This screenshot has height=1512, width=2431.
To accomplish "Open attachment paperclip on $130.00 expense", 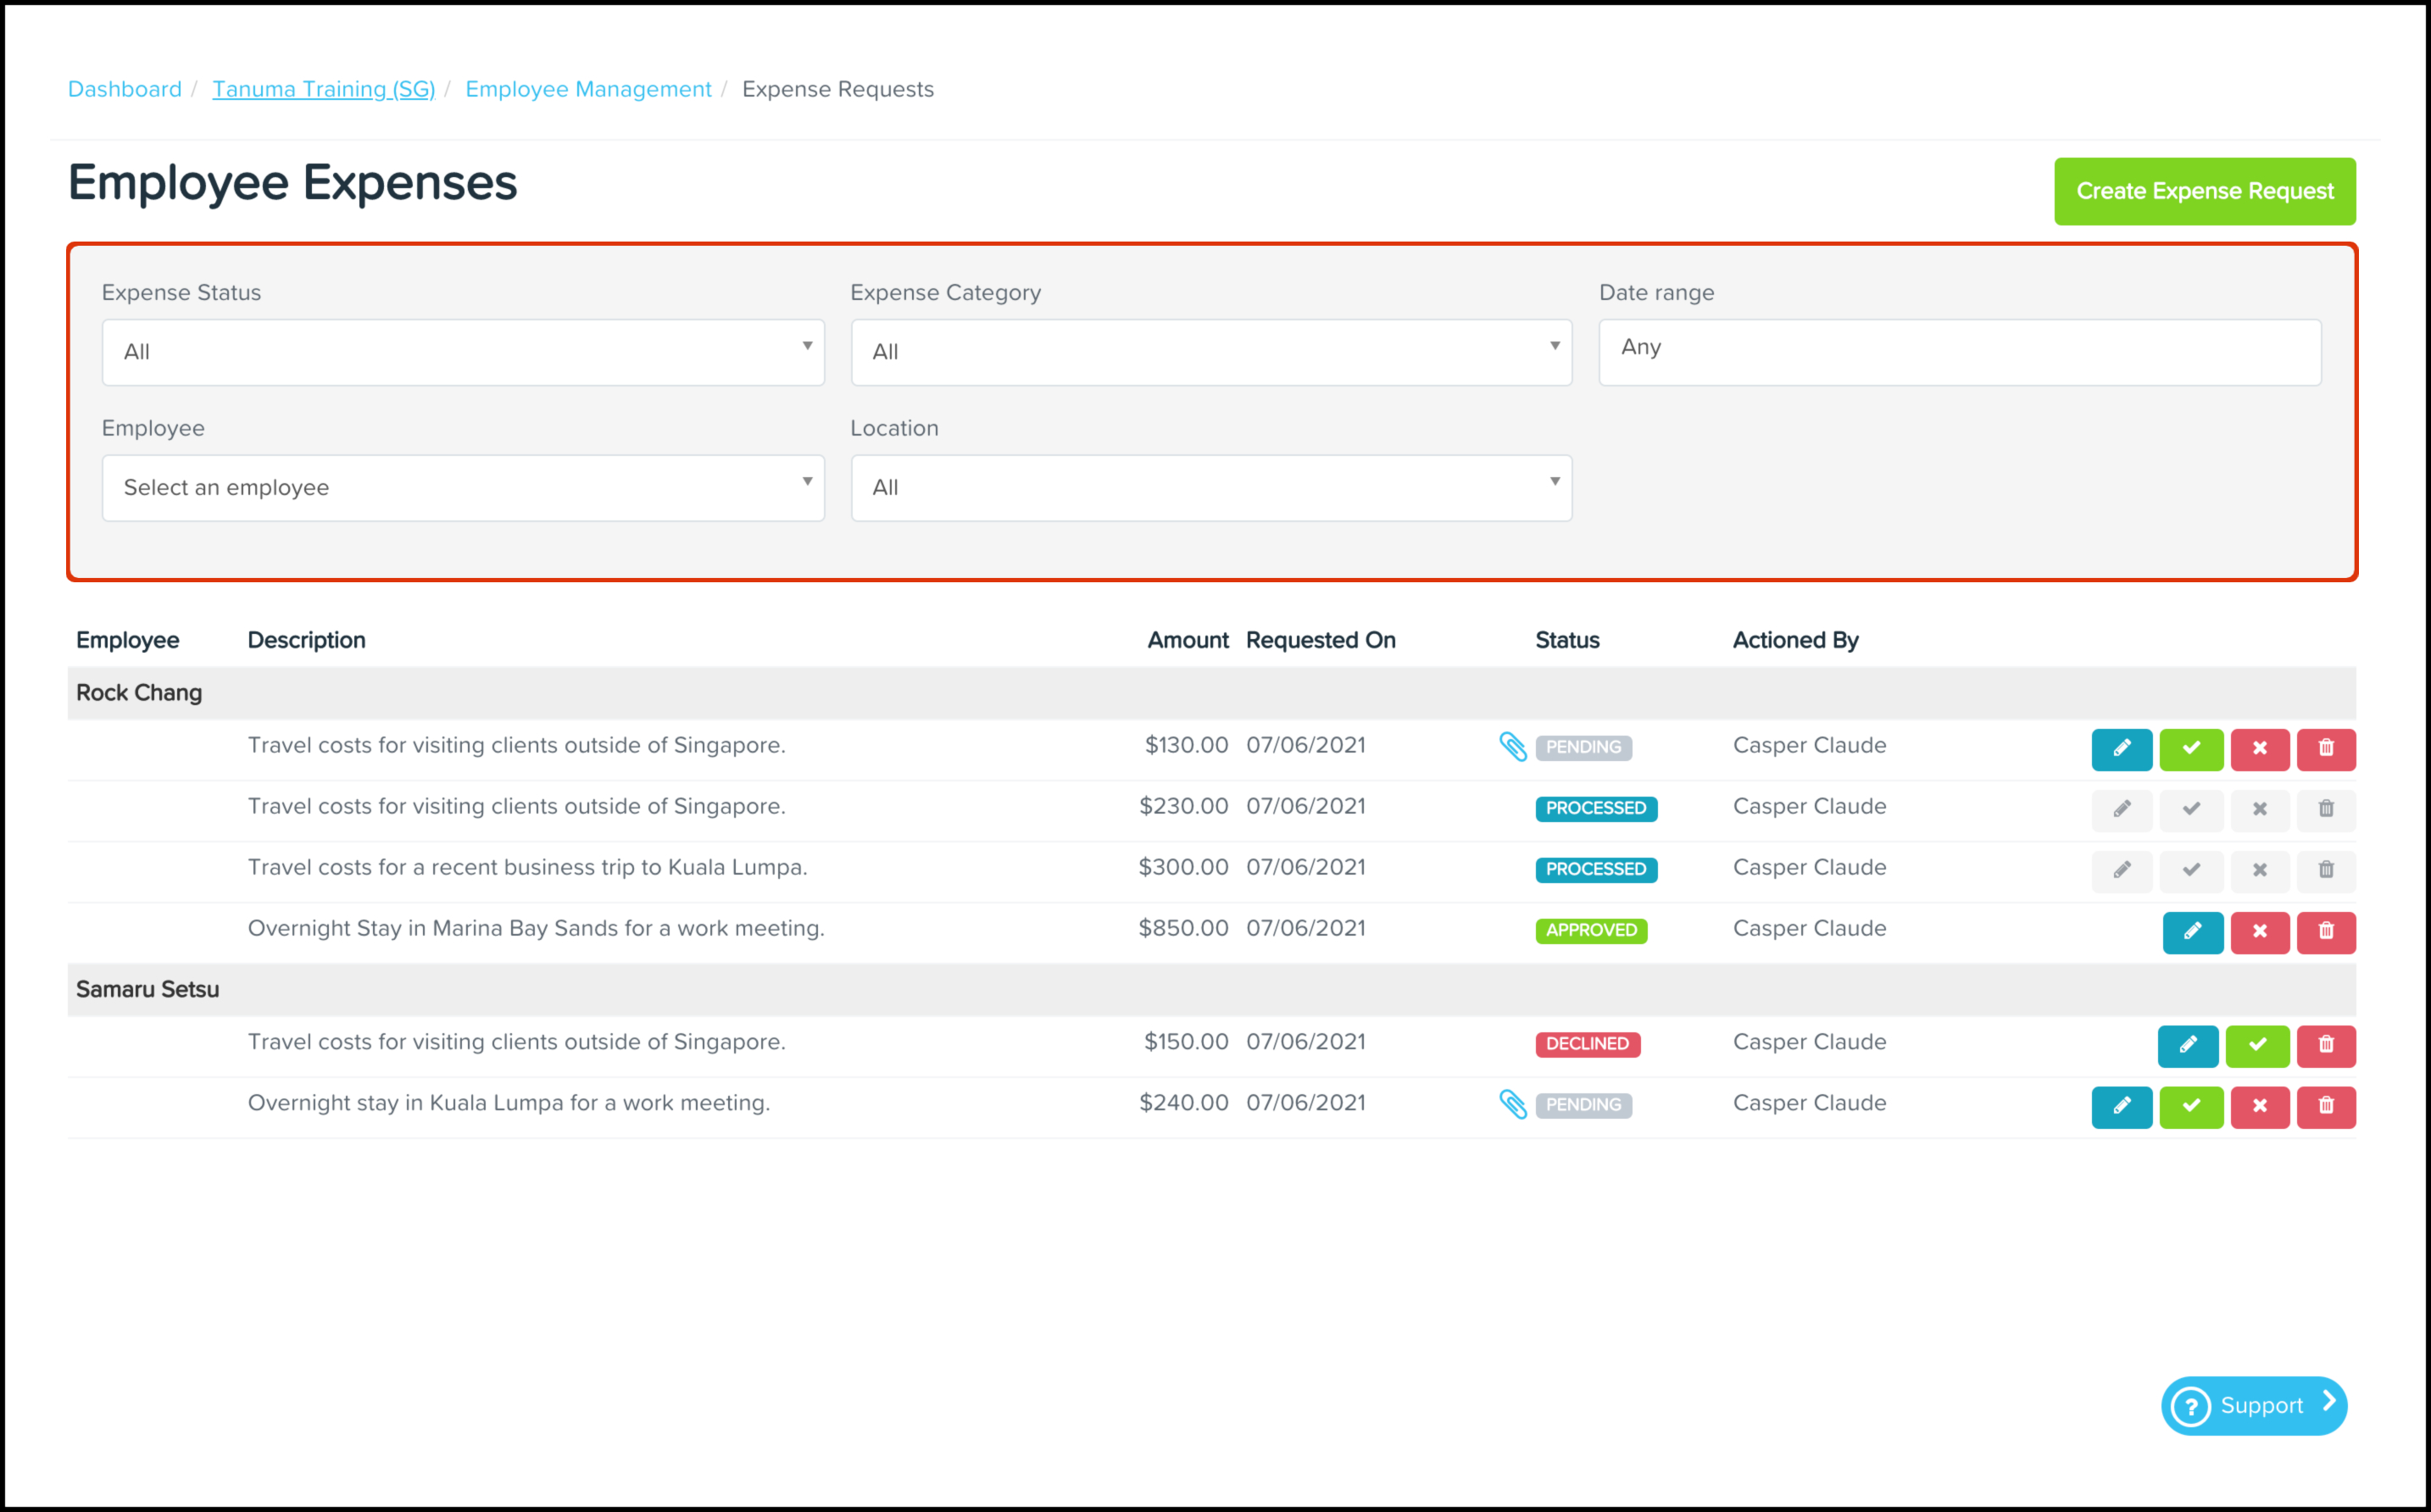I will (1512, 746).
